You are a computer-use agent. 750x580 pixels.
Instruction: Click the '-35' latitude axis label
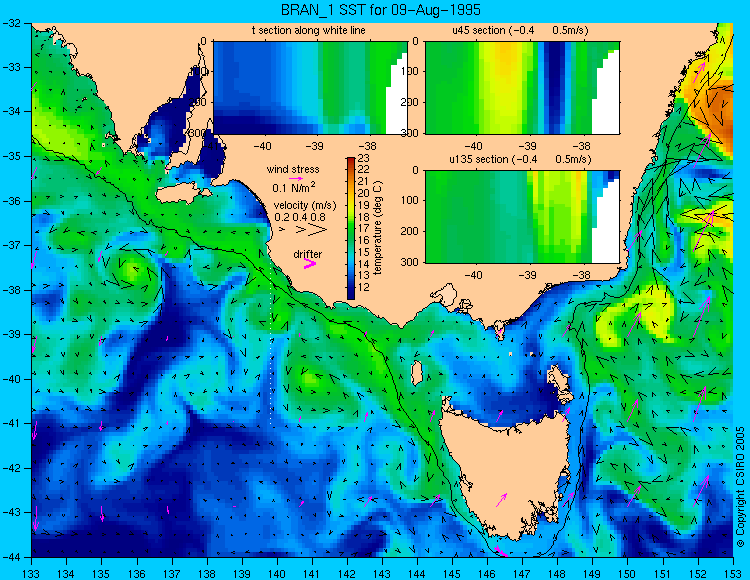click(11, 156)
